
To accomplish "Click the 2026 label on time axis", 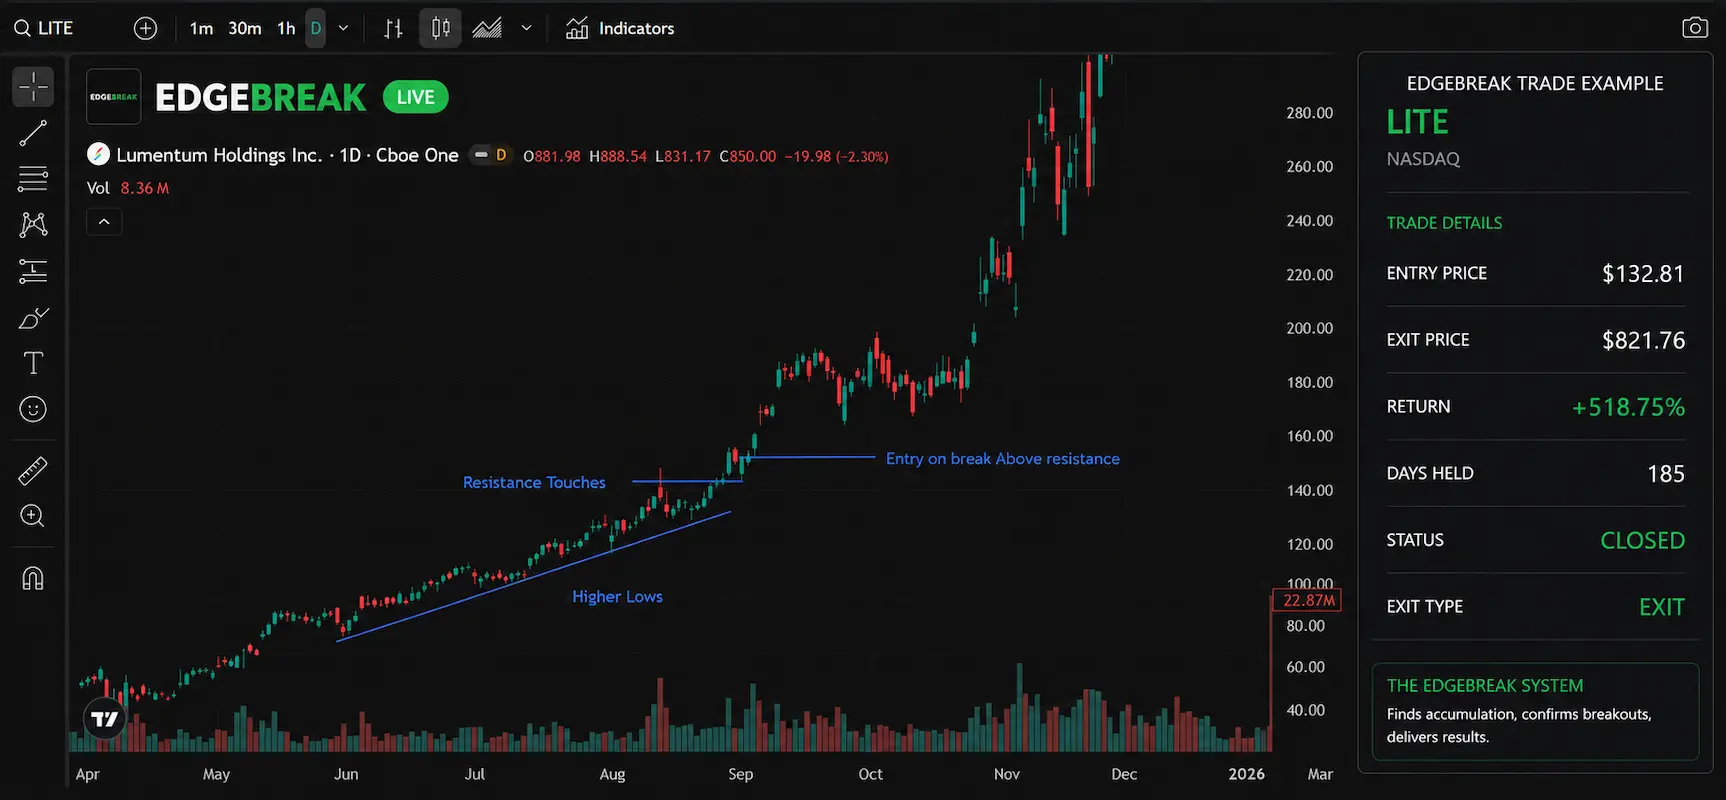I will 1246,774.
